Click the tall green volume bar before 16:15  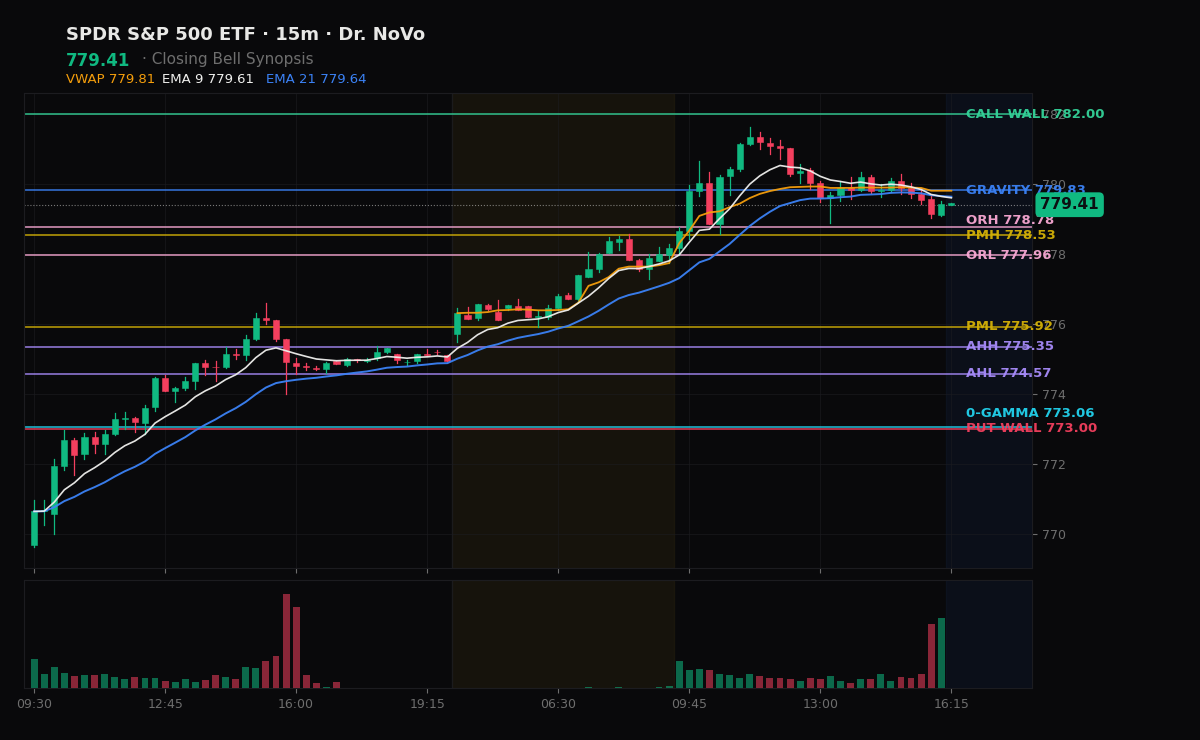pos(941,653)
